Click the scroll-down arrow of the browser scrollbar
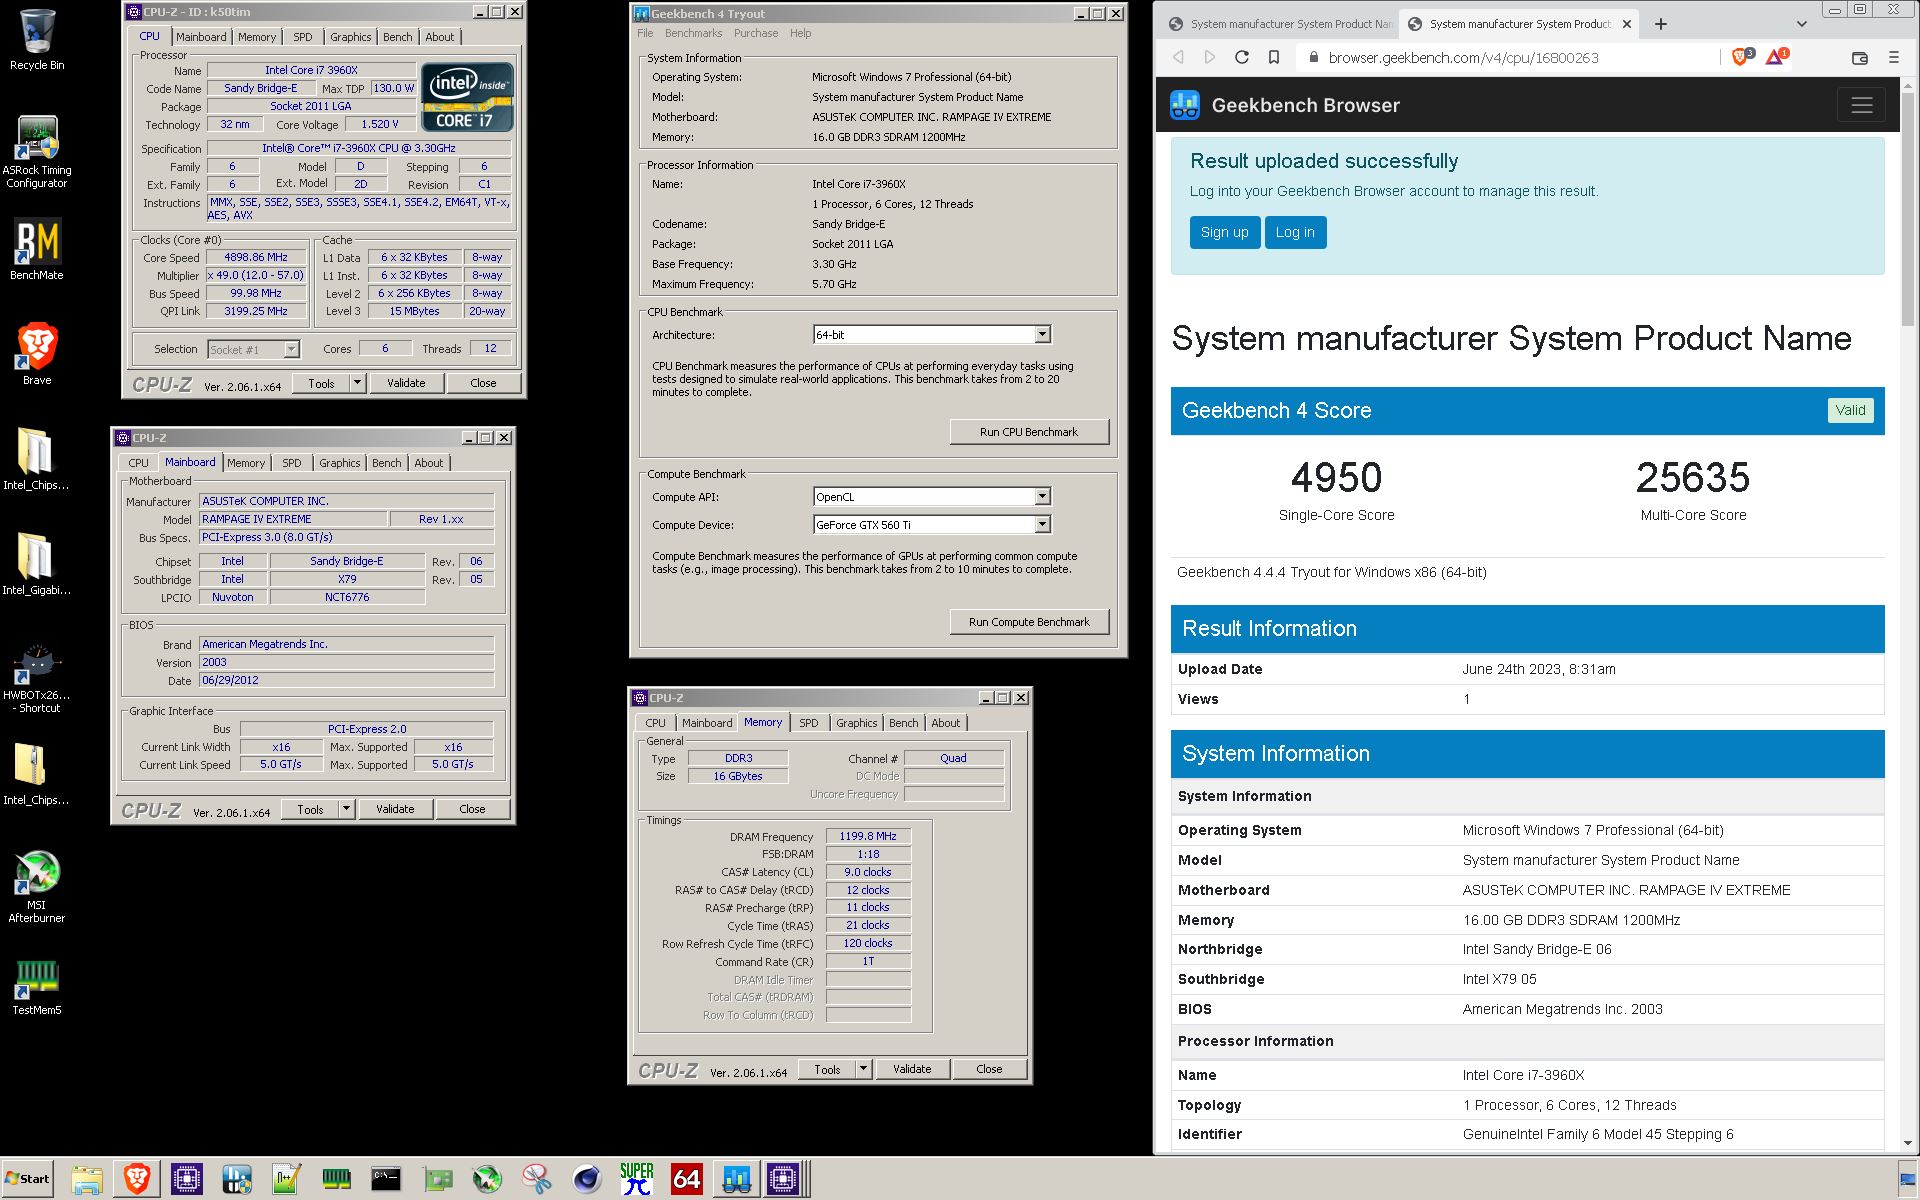 (x=1909, y=1143)
